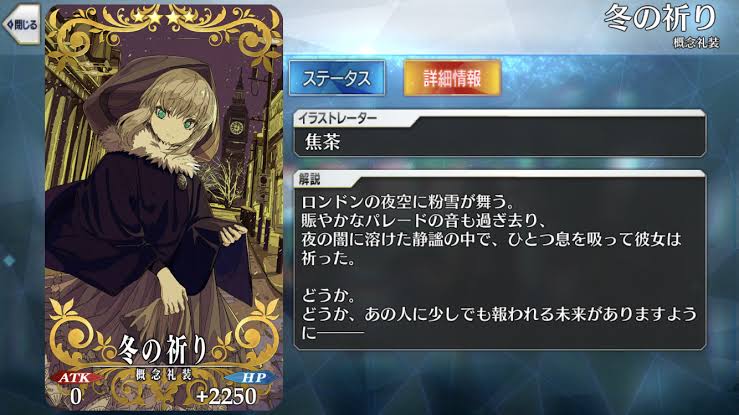The height and width of the screenshot is (415, 739).
Task: Tap the HP value +2250
Action: pyautogui.click(x=227, y=397)
